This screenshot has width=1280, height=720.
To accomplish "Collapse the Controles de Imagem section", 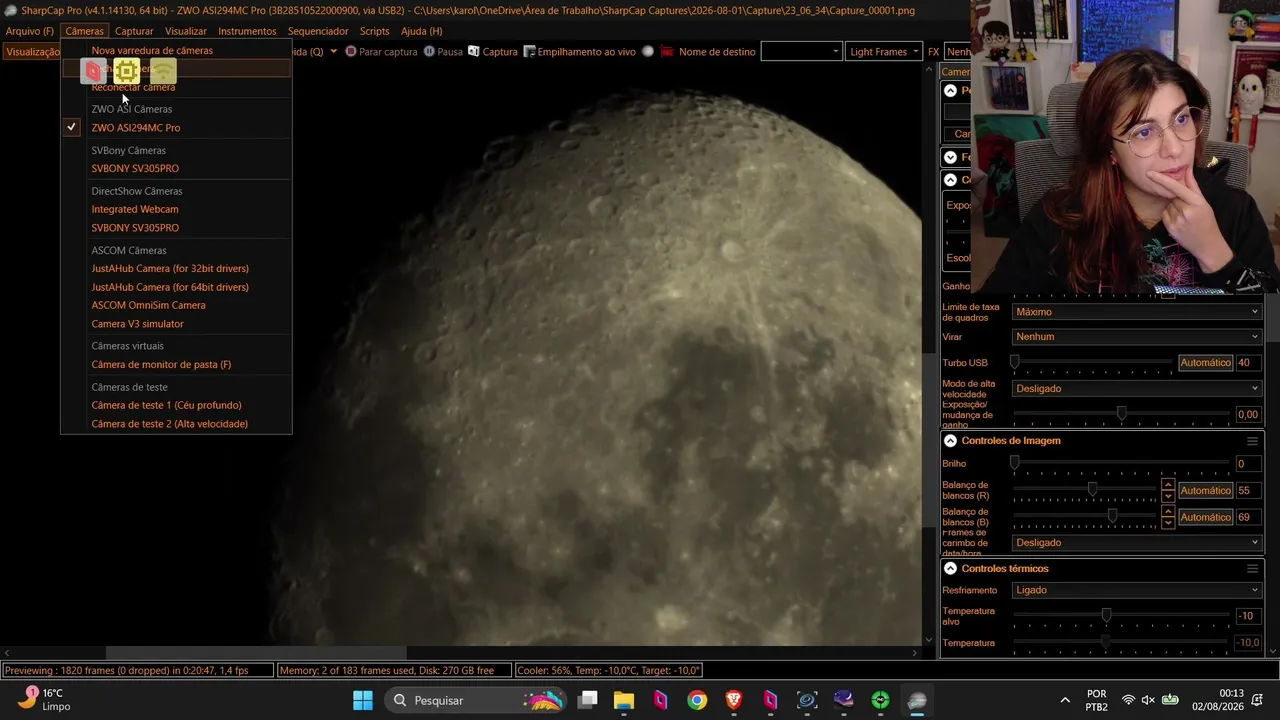I will pyautogui.click(x=950, y=441).
